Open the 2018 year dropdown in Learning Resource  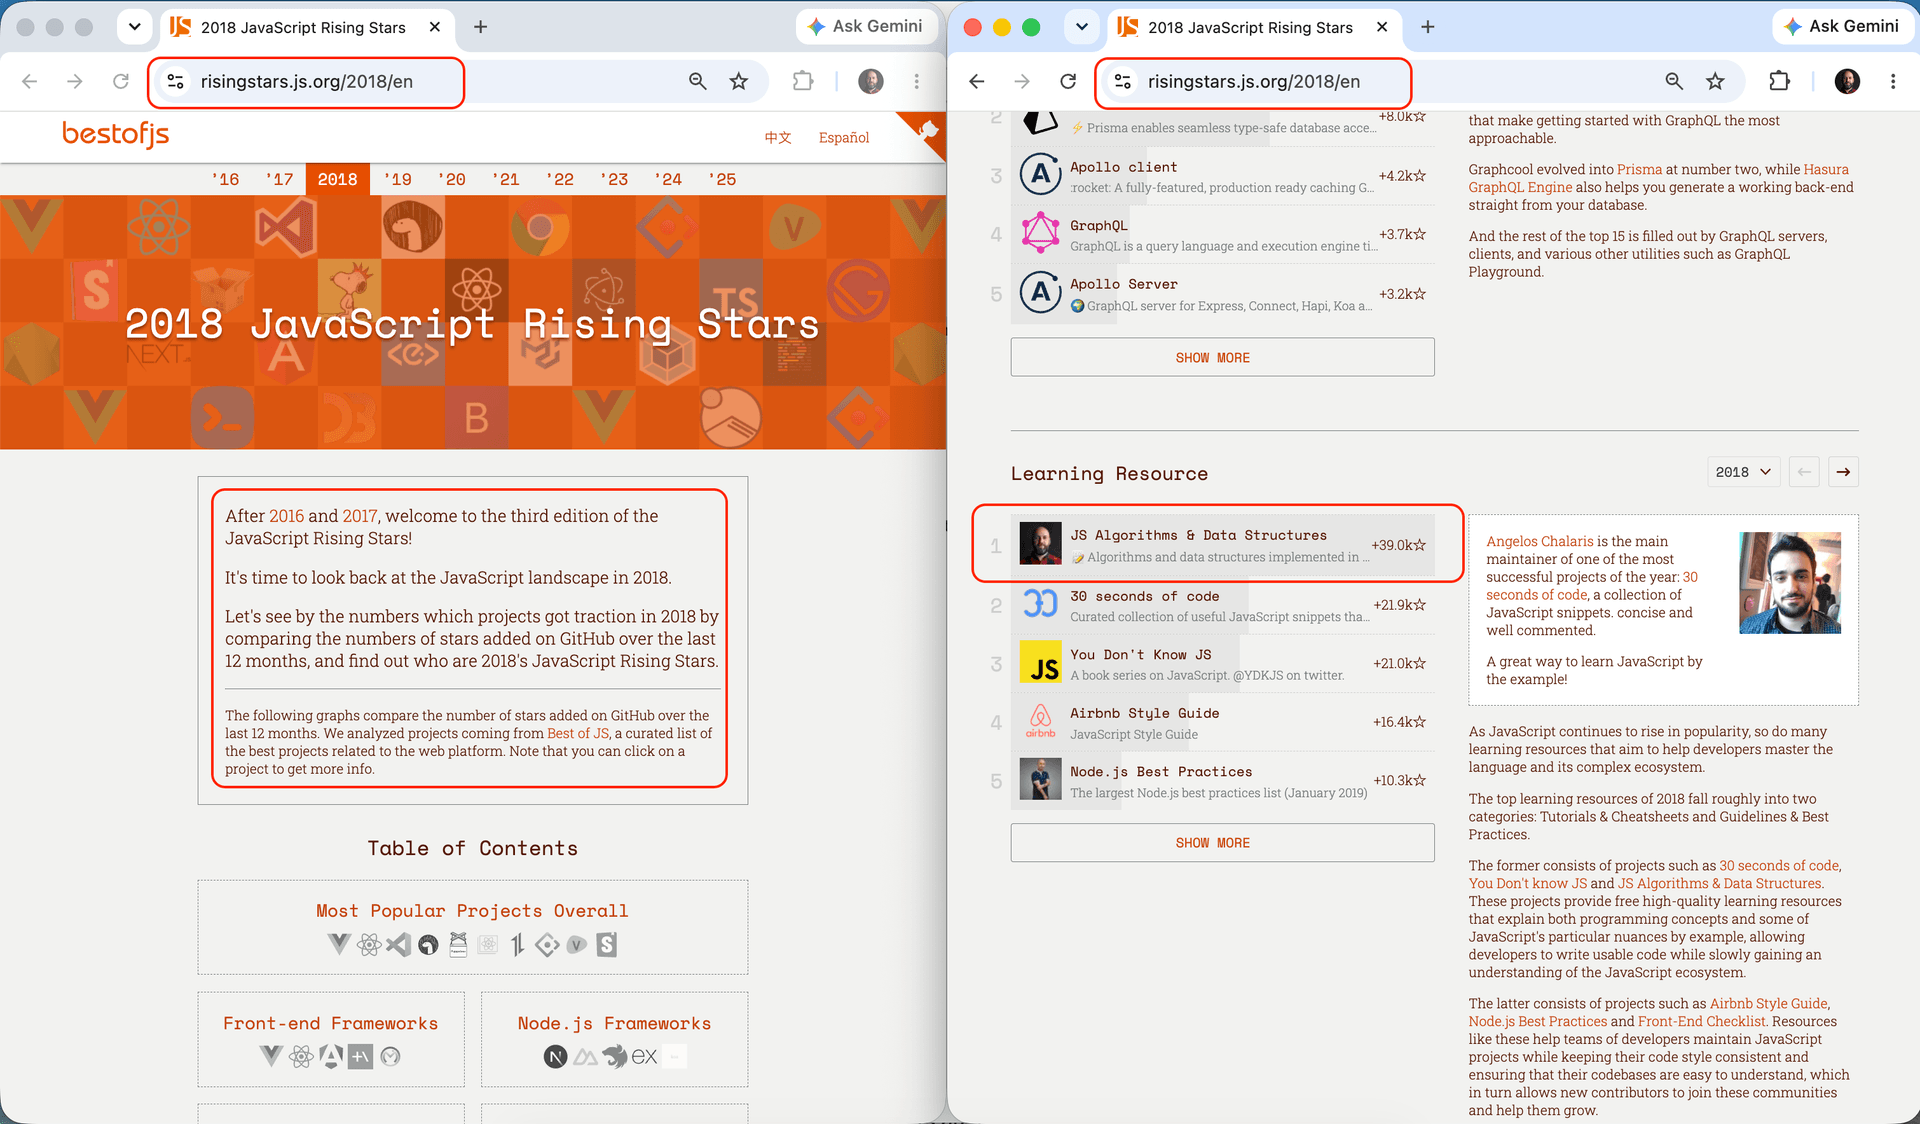(x=1743, y=472)
